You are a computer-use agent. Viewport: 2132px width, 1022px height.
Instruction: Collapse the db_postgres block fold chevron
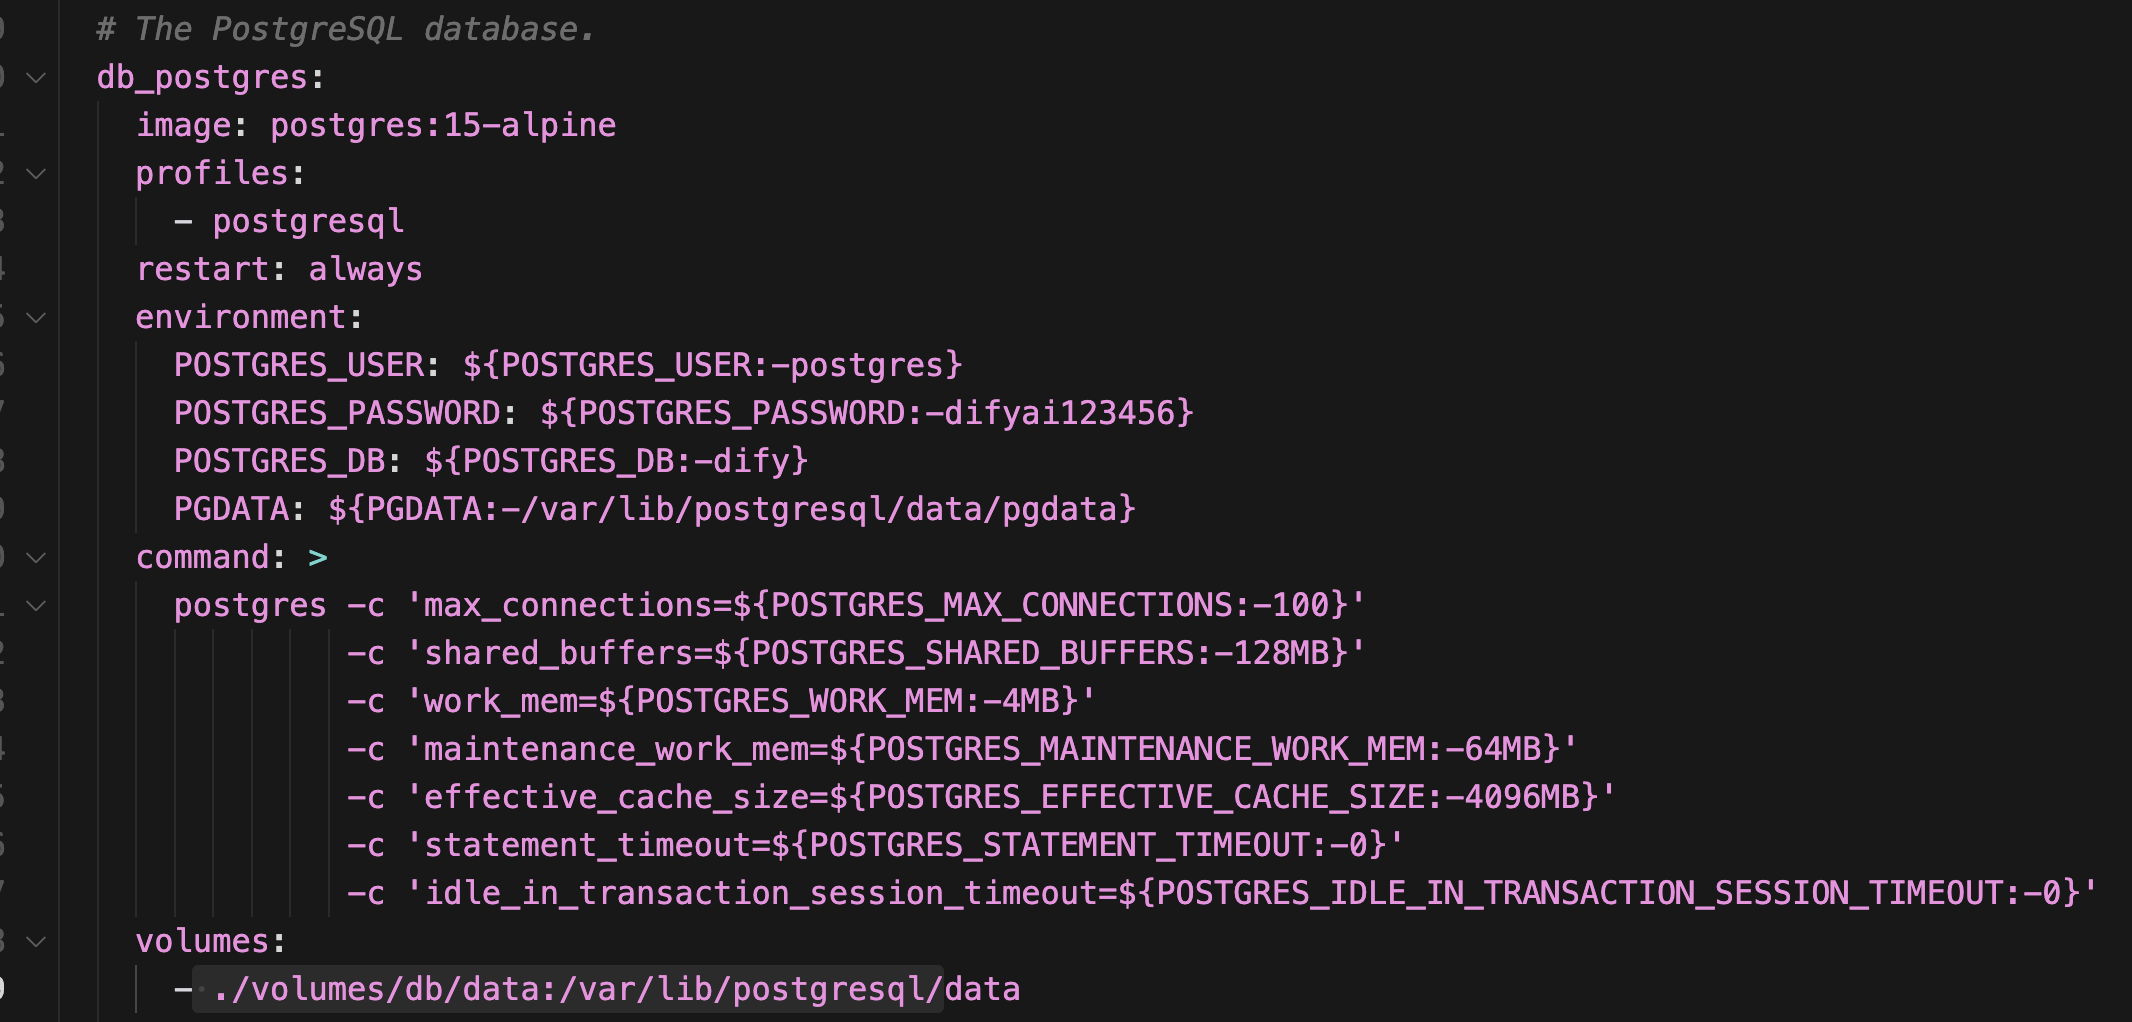pos(36,78)
